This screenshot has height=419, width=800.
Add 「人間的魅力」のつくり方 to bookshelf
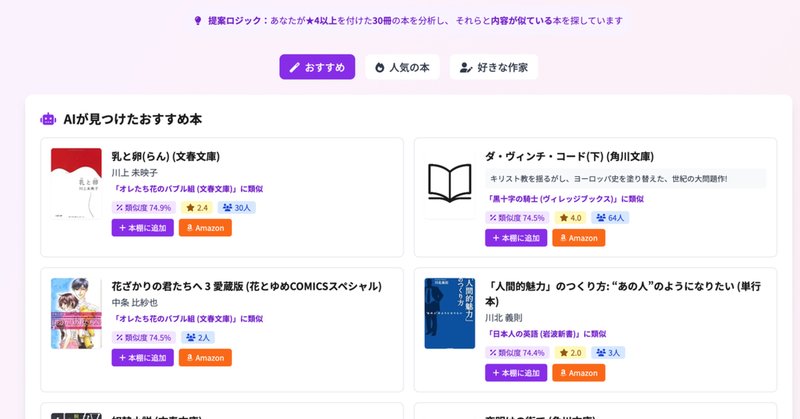516,373
